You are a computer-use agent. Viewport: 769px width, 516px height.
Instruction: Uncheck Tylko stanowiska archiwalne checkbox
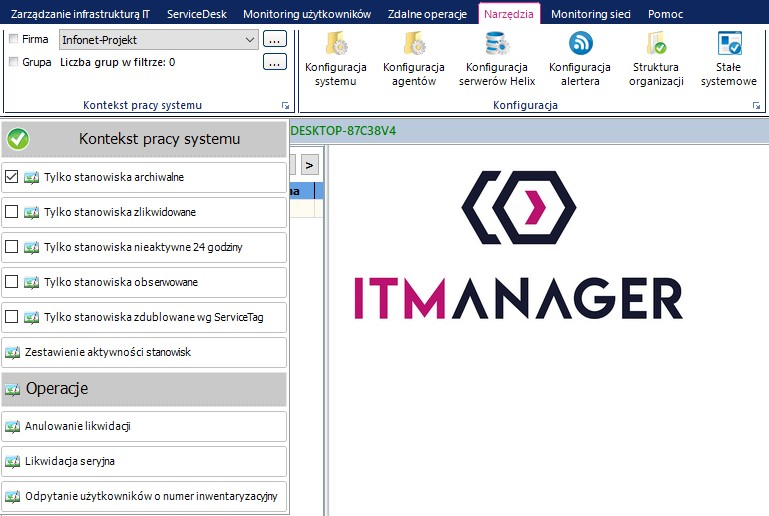[11, 177]
